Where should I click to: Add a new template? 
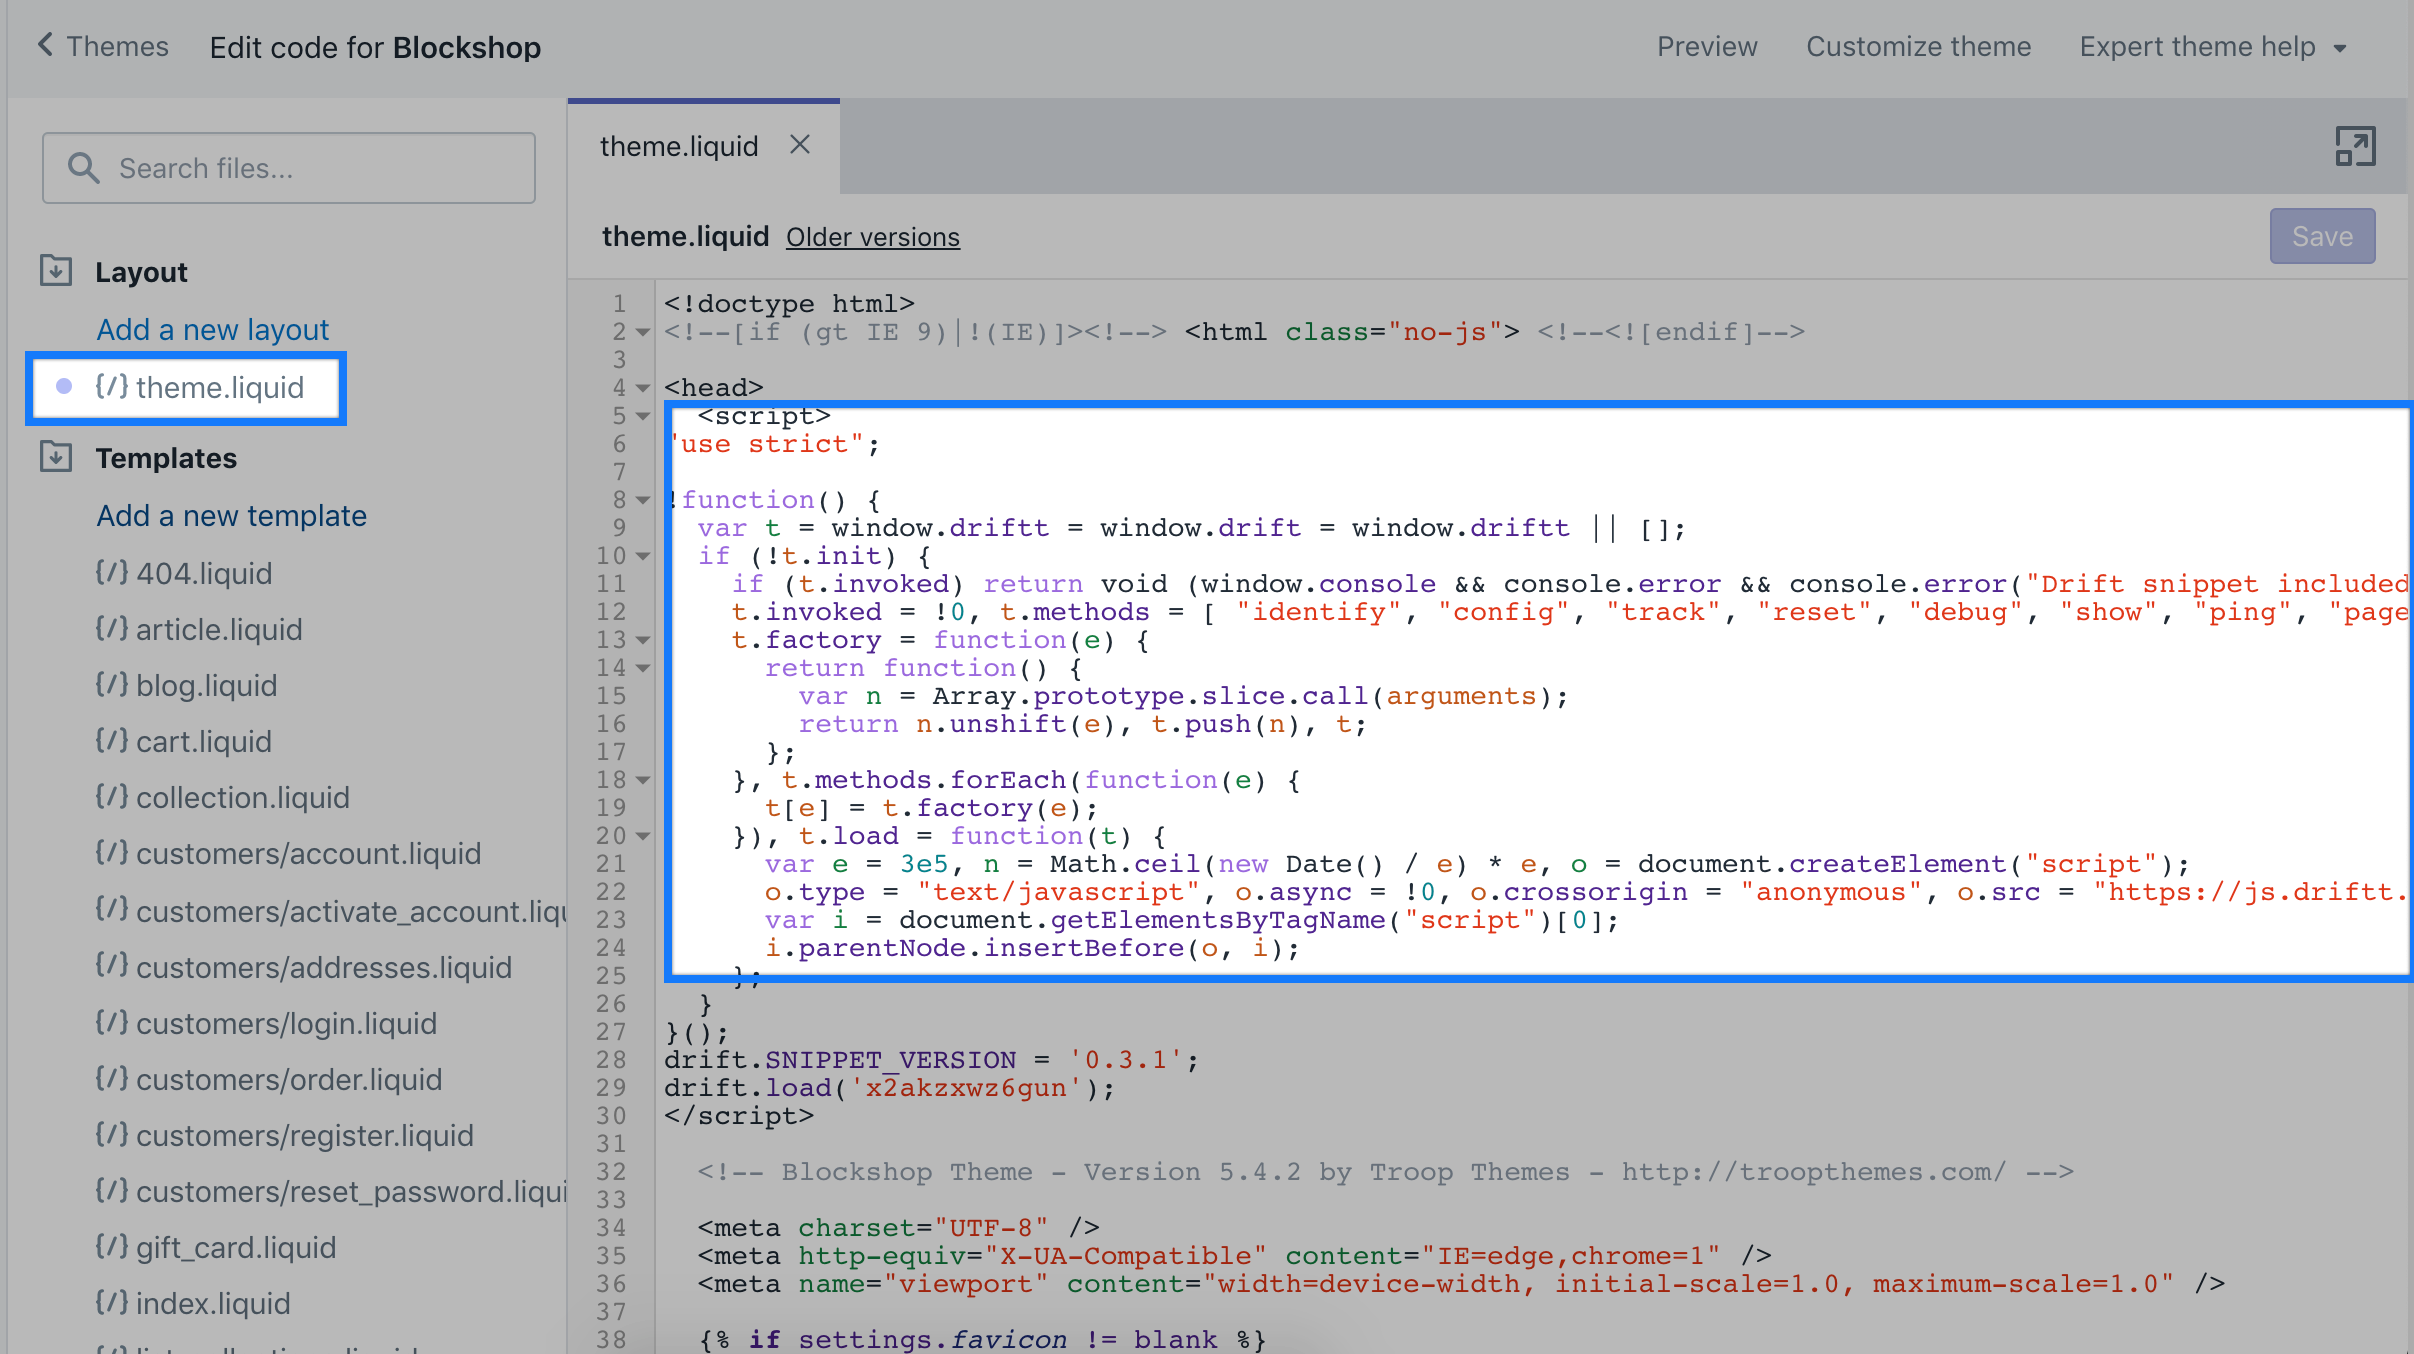[x=232, y=515]
